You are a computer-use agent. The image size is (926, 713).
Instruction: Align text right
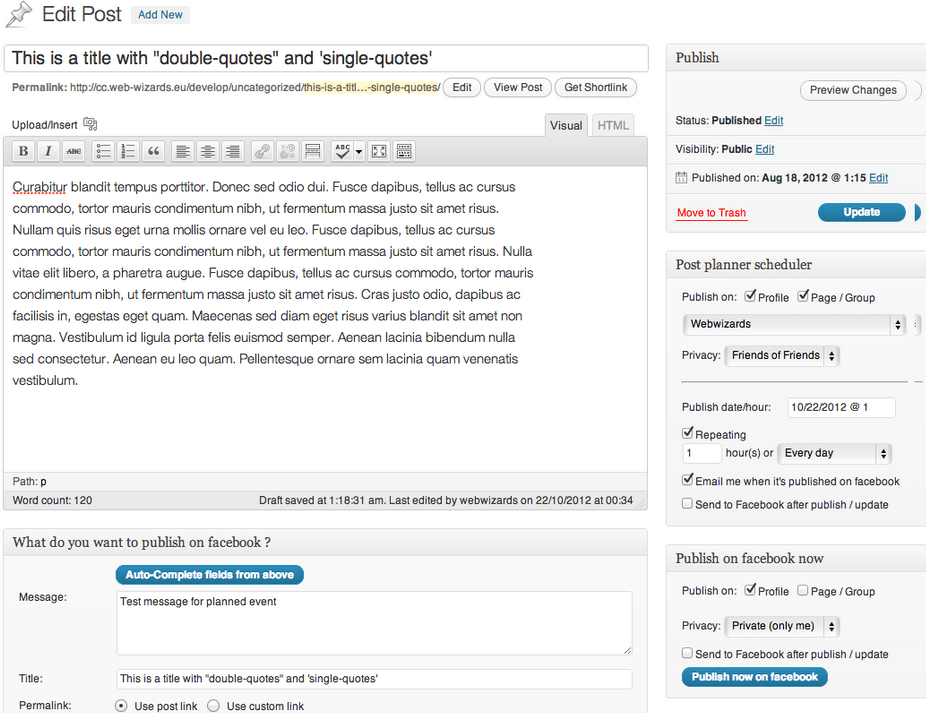coord(233,151)
